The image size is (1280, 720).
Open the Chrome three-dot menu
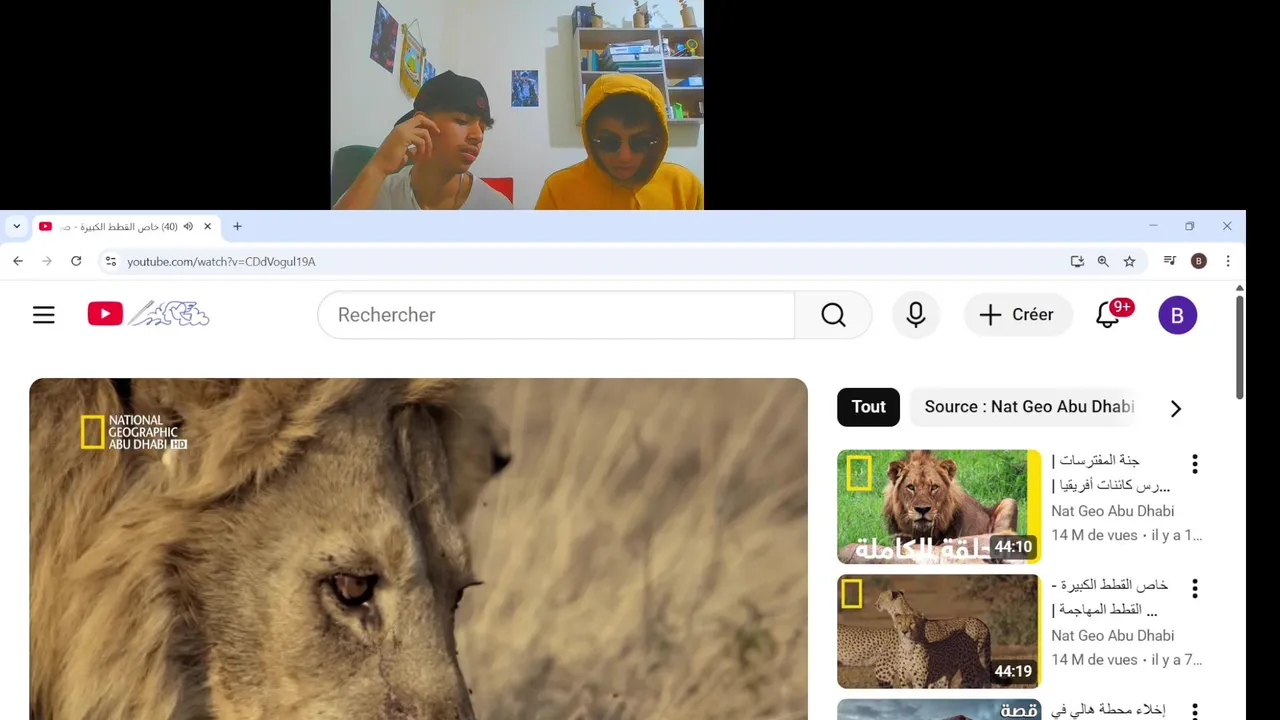point(1228,261)
